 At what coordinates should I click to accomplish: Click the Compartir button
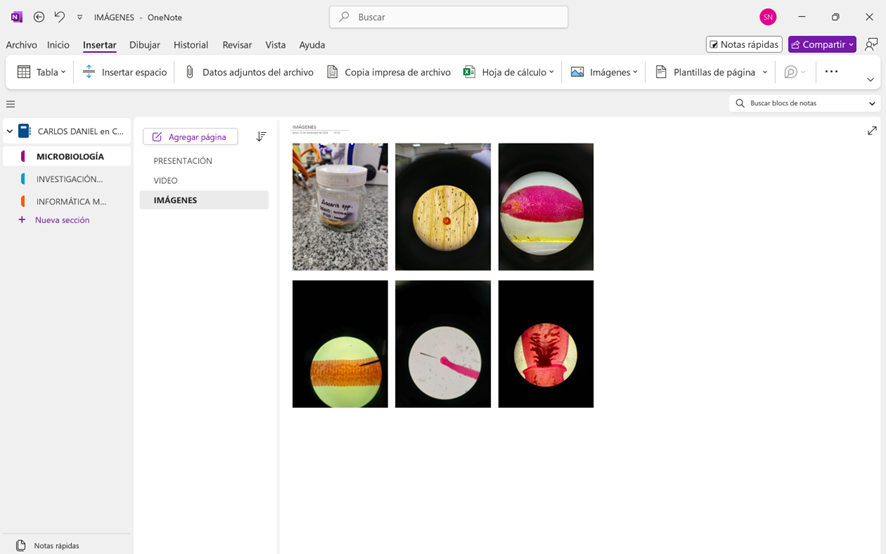[x=822, y=44]
